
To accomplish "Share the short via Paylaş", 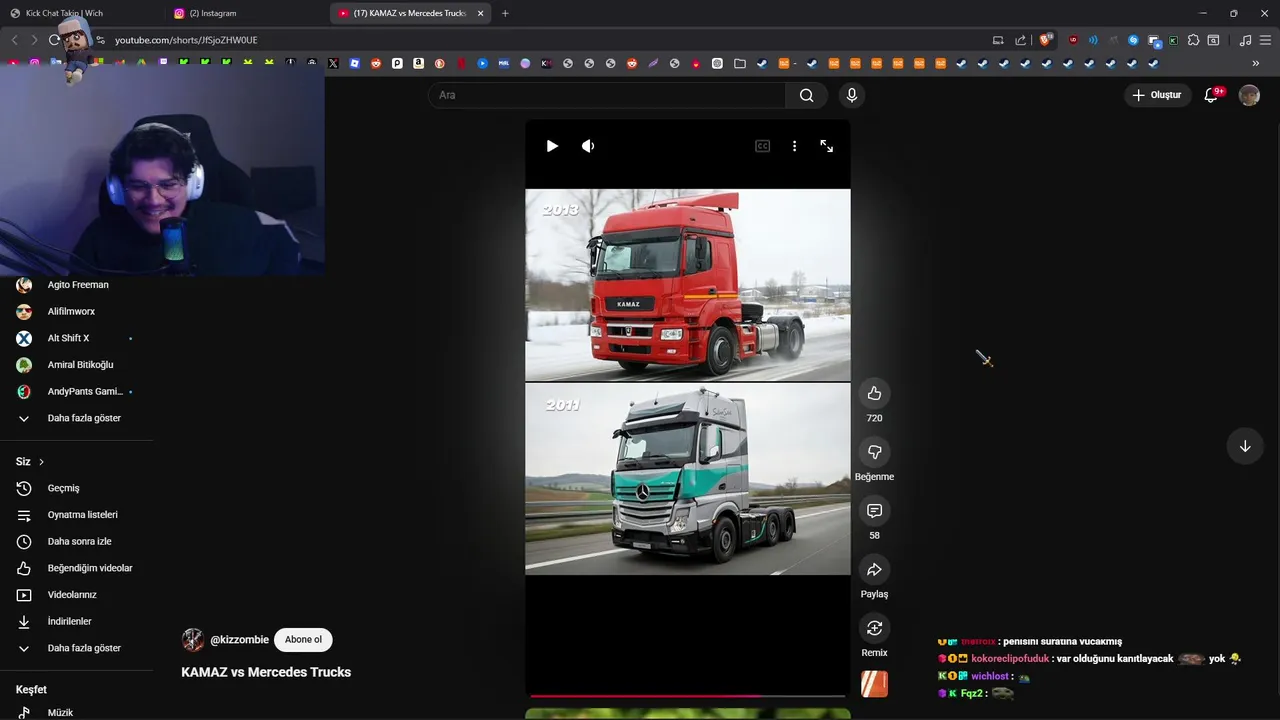I will pos(874,569).
